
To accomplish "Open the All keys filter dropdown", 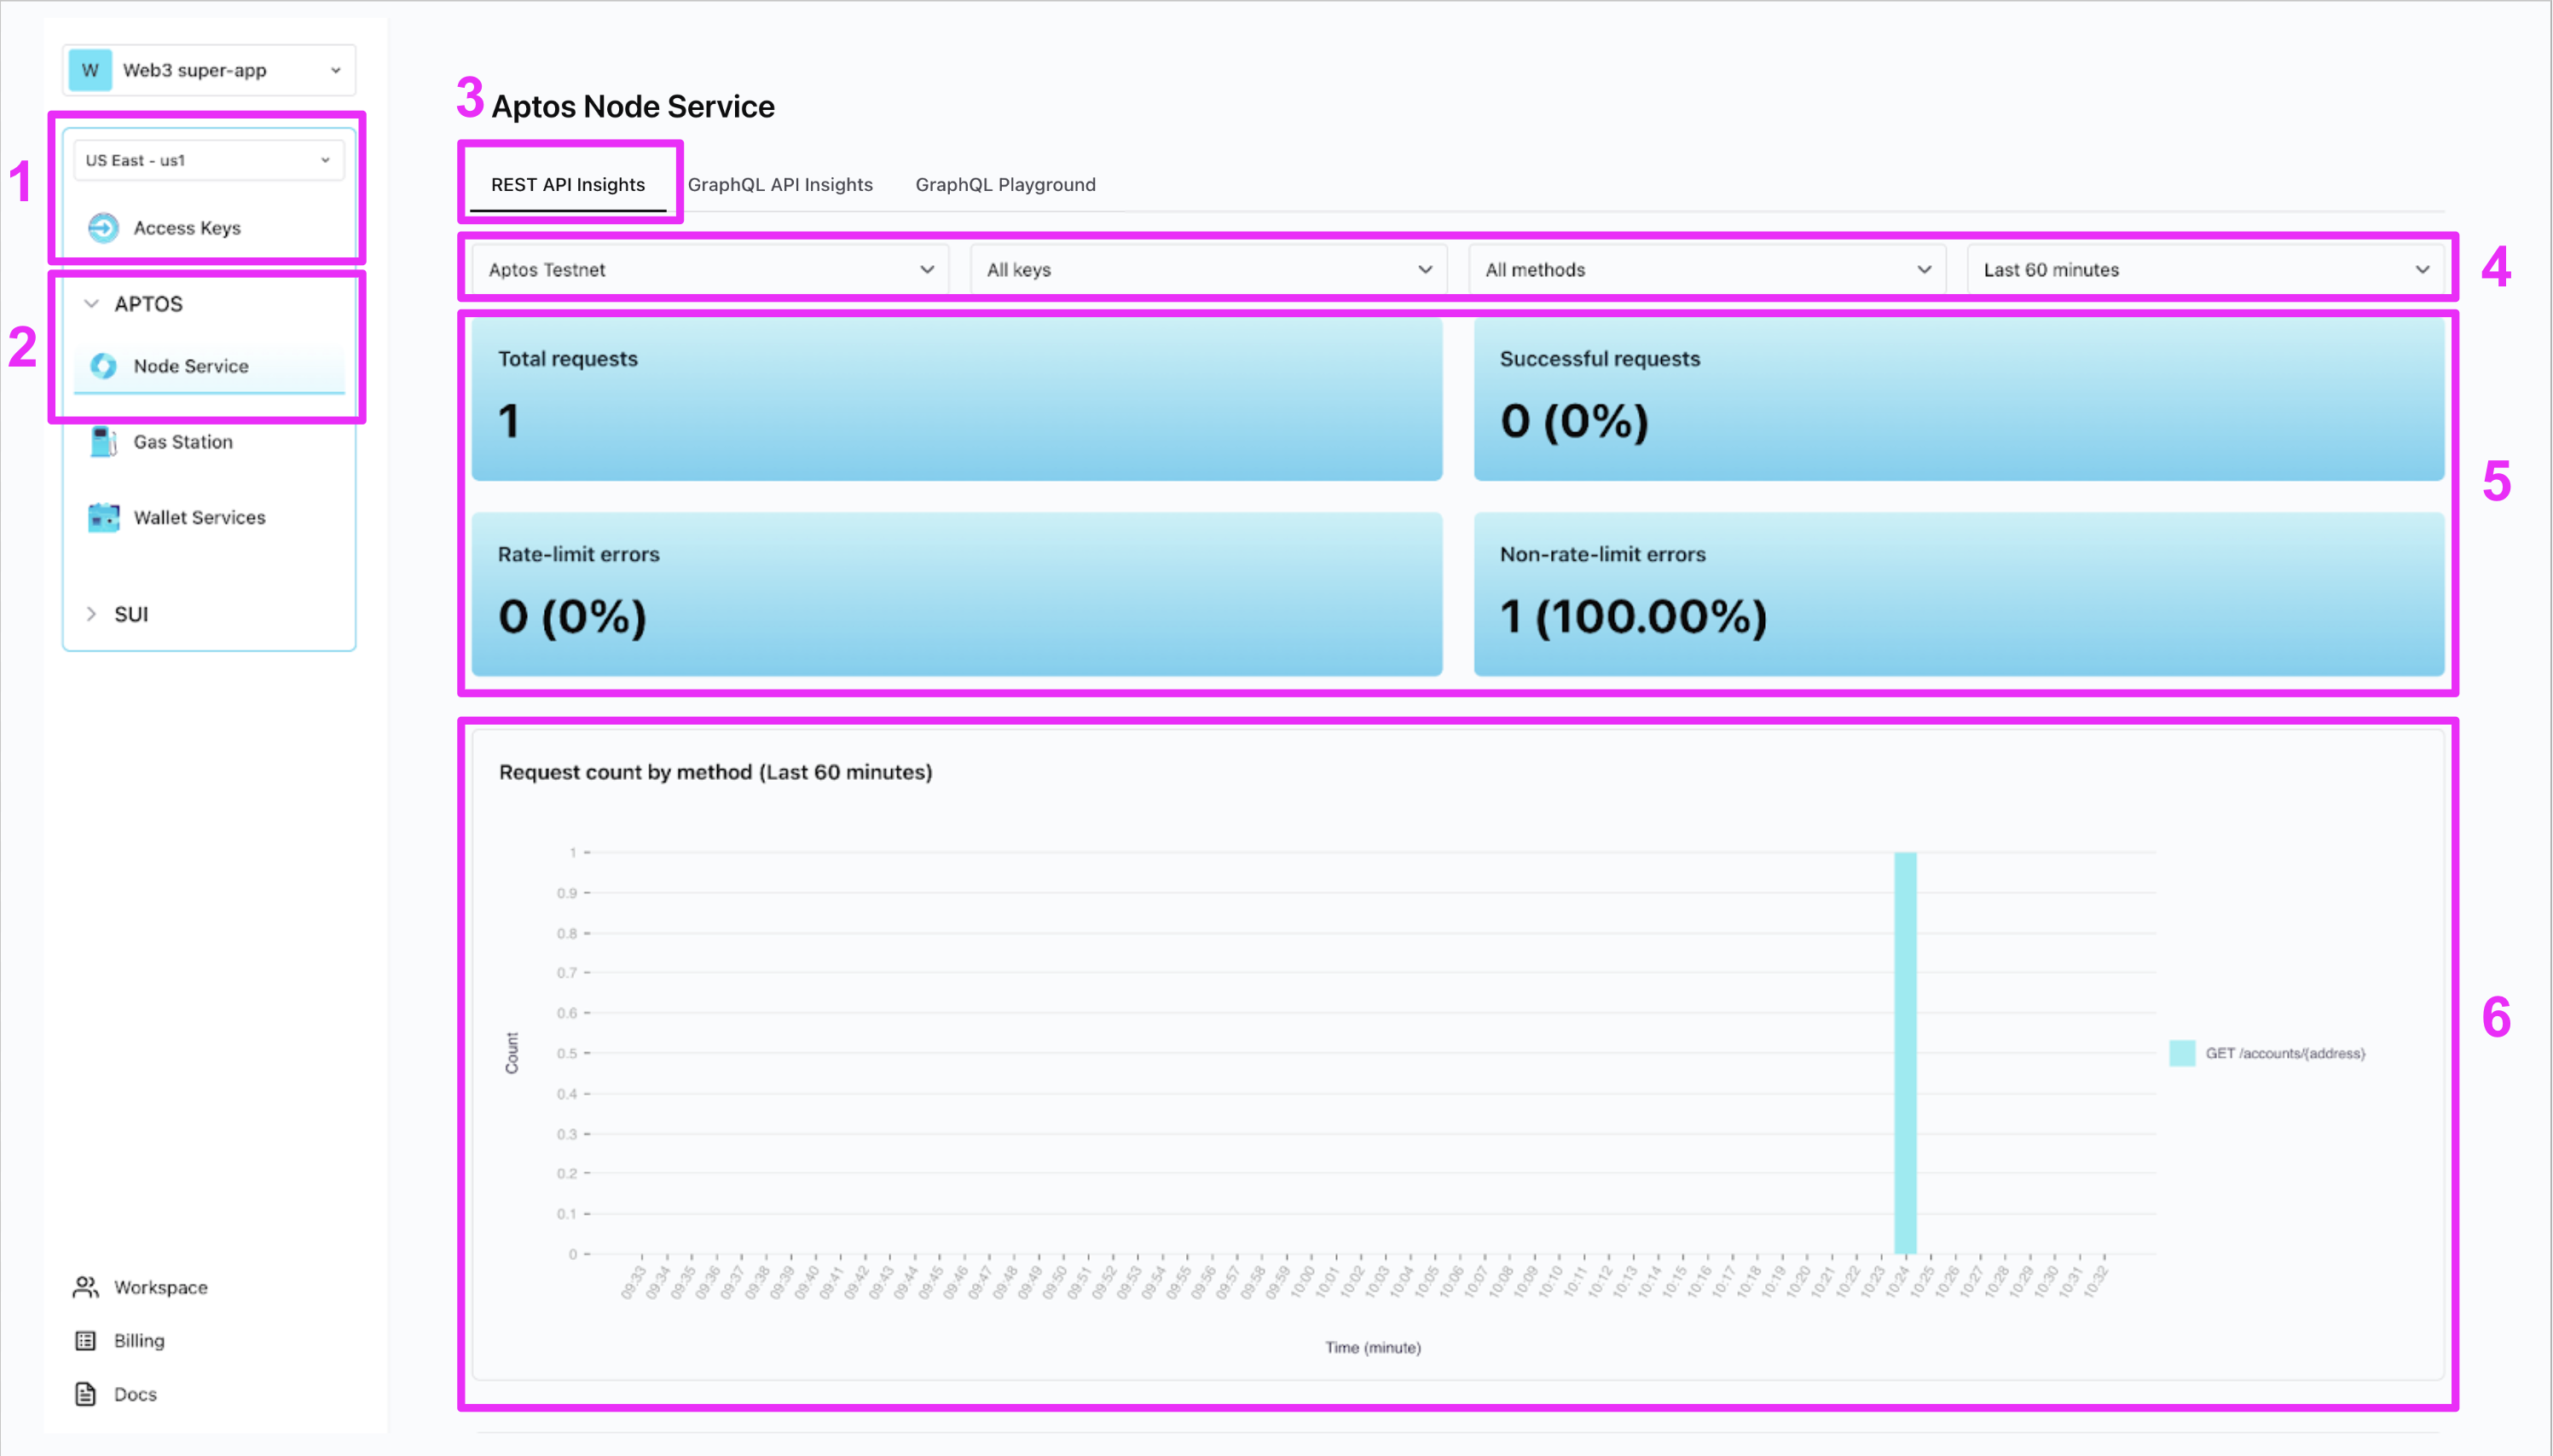I will point(1208,270).
